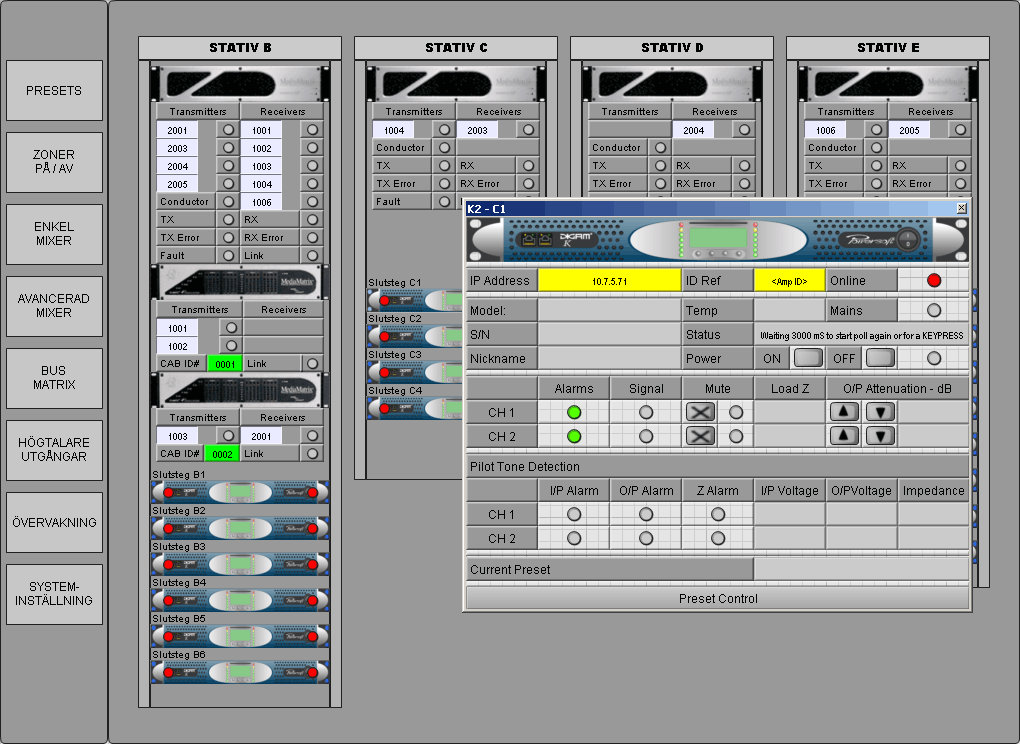Viewport: 1020px width, 744px height.
Task: Mute channel CH 2 with X button
Action: click(701, 436)
